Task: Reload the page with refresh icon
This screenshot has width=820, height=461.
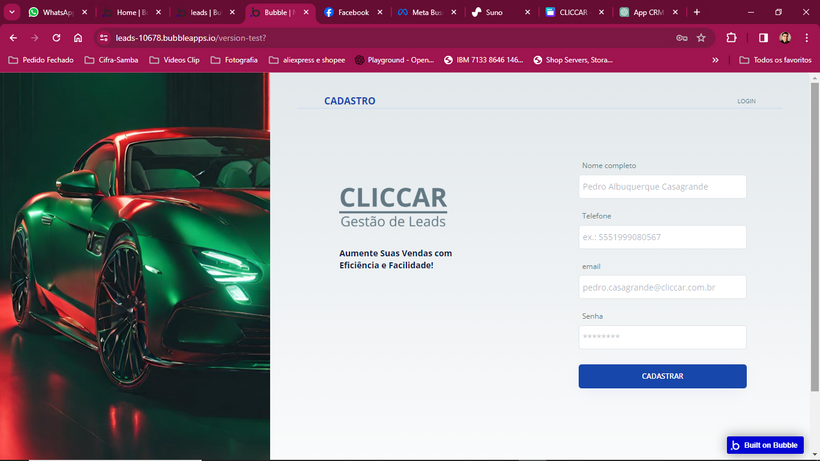Action: (x=56, y=38)
